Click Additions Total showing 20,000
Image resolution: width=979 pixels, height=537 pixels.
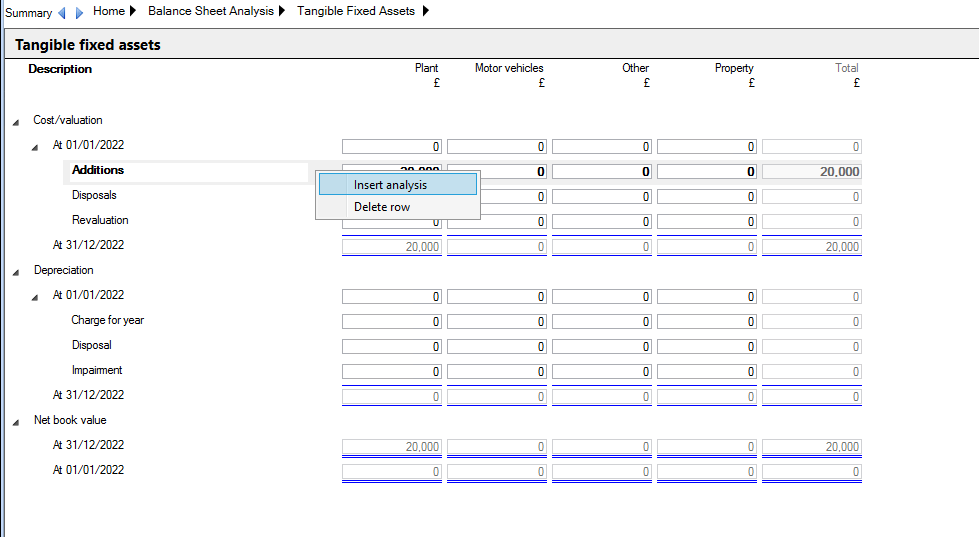click(812, 172)
